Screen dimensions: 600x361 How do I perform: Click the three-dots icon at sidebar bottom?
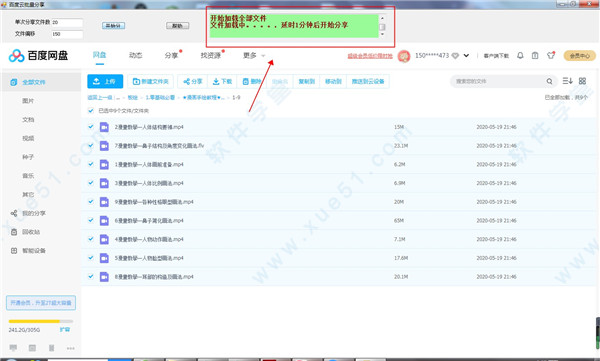pyautogui.click(x=70, y=348)
